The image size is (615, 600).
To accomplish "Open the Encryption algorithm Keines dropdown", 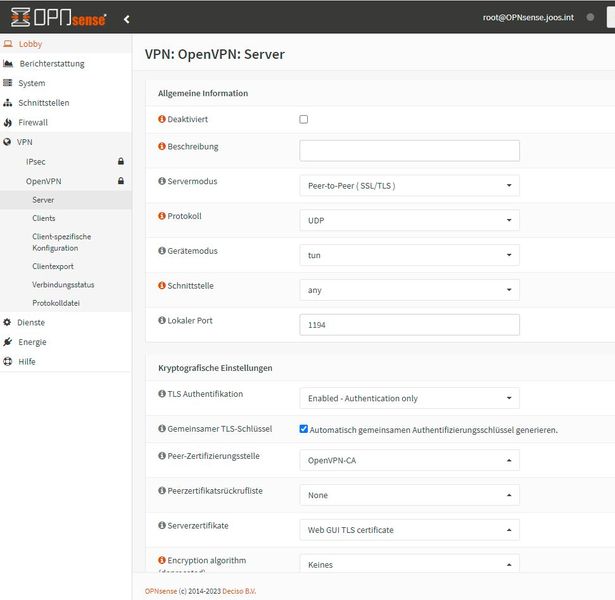I will pyautogui.click(x=409, y=564).
